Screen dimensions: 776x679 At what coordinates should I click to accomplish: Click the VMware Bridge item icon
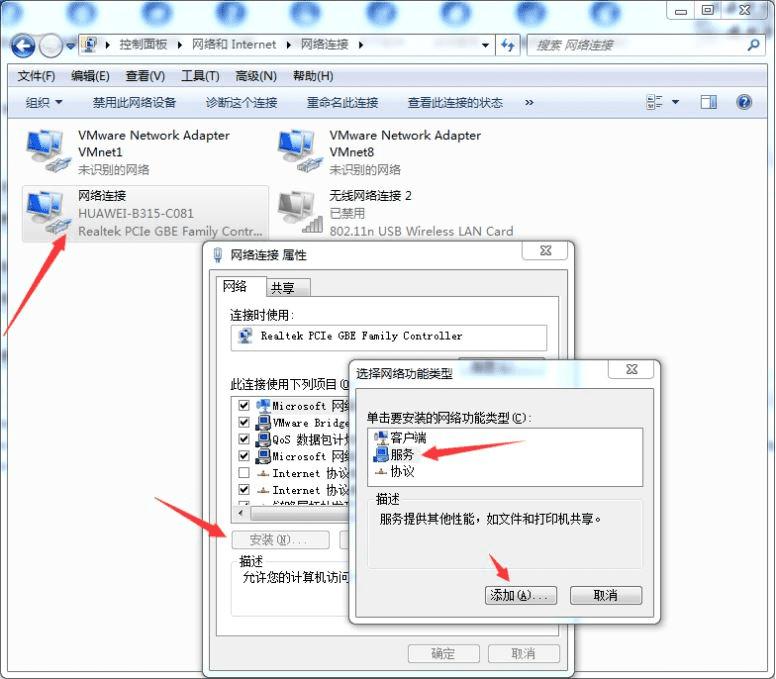click(x=263, y=423)
